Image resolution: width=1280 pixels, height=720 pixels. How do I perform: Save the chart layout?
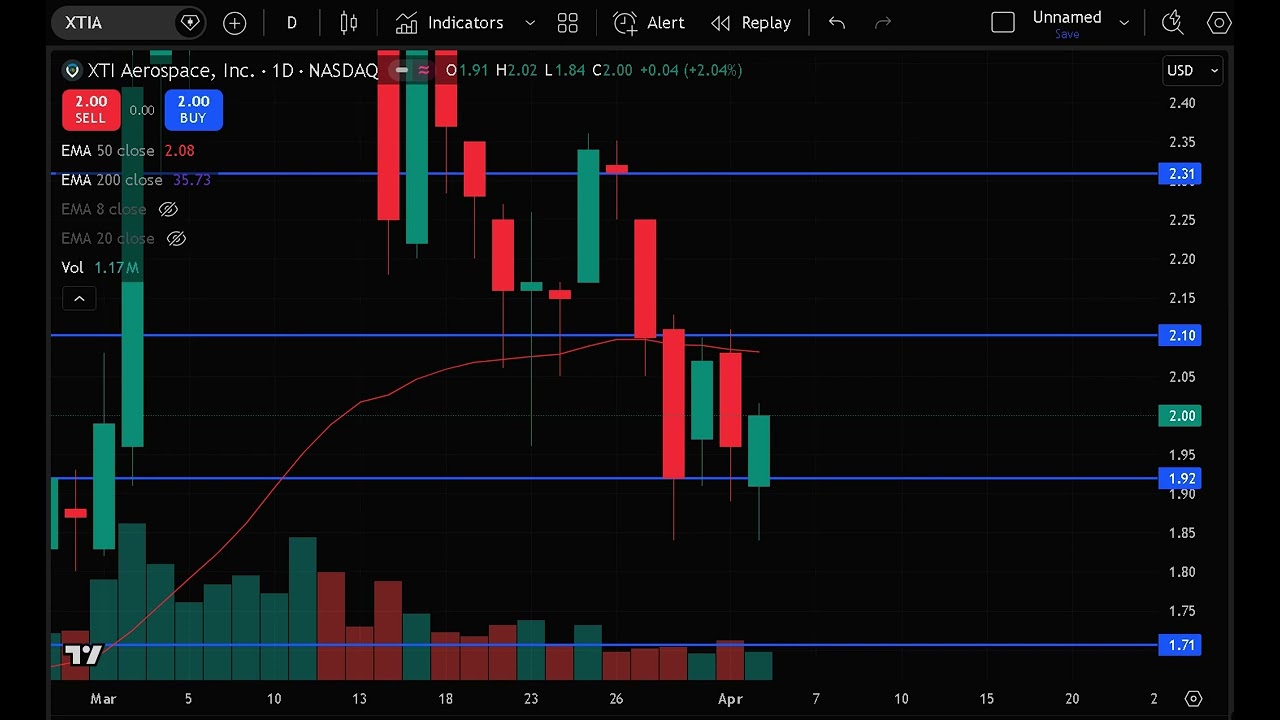1067,35
